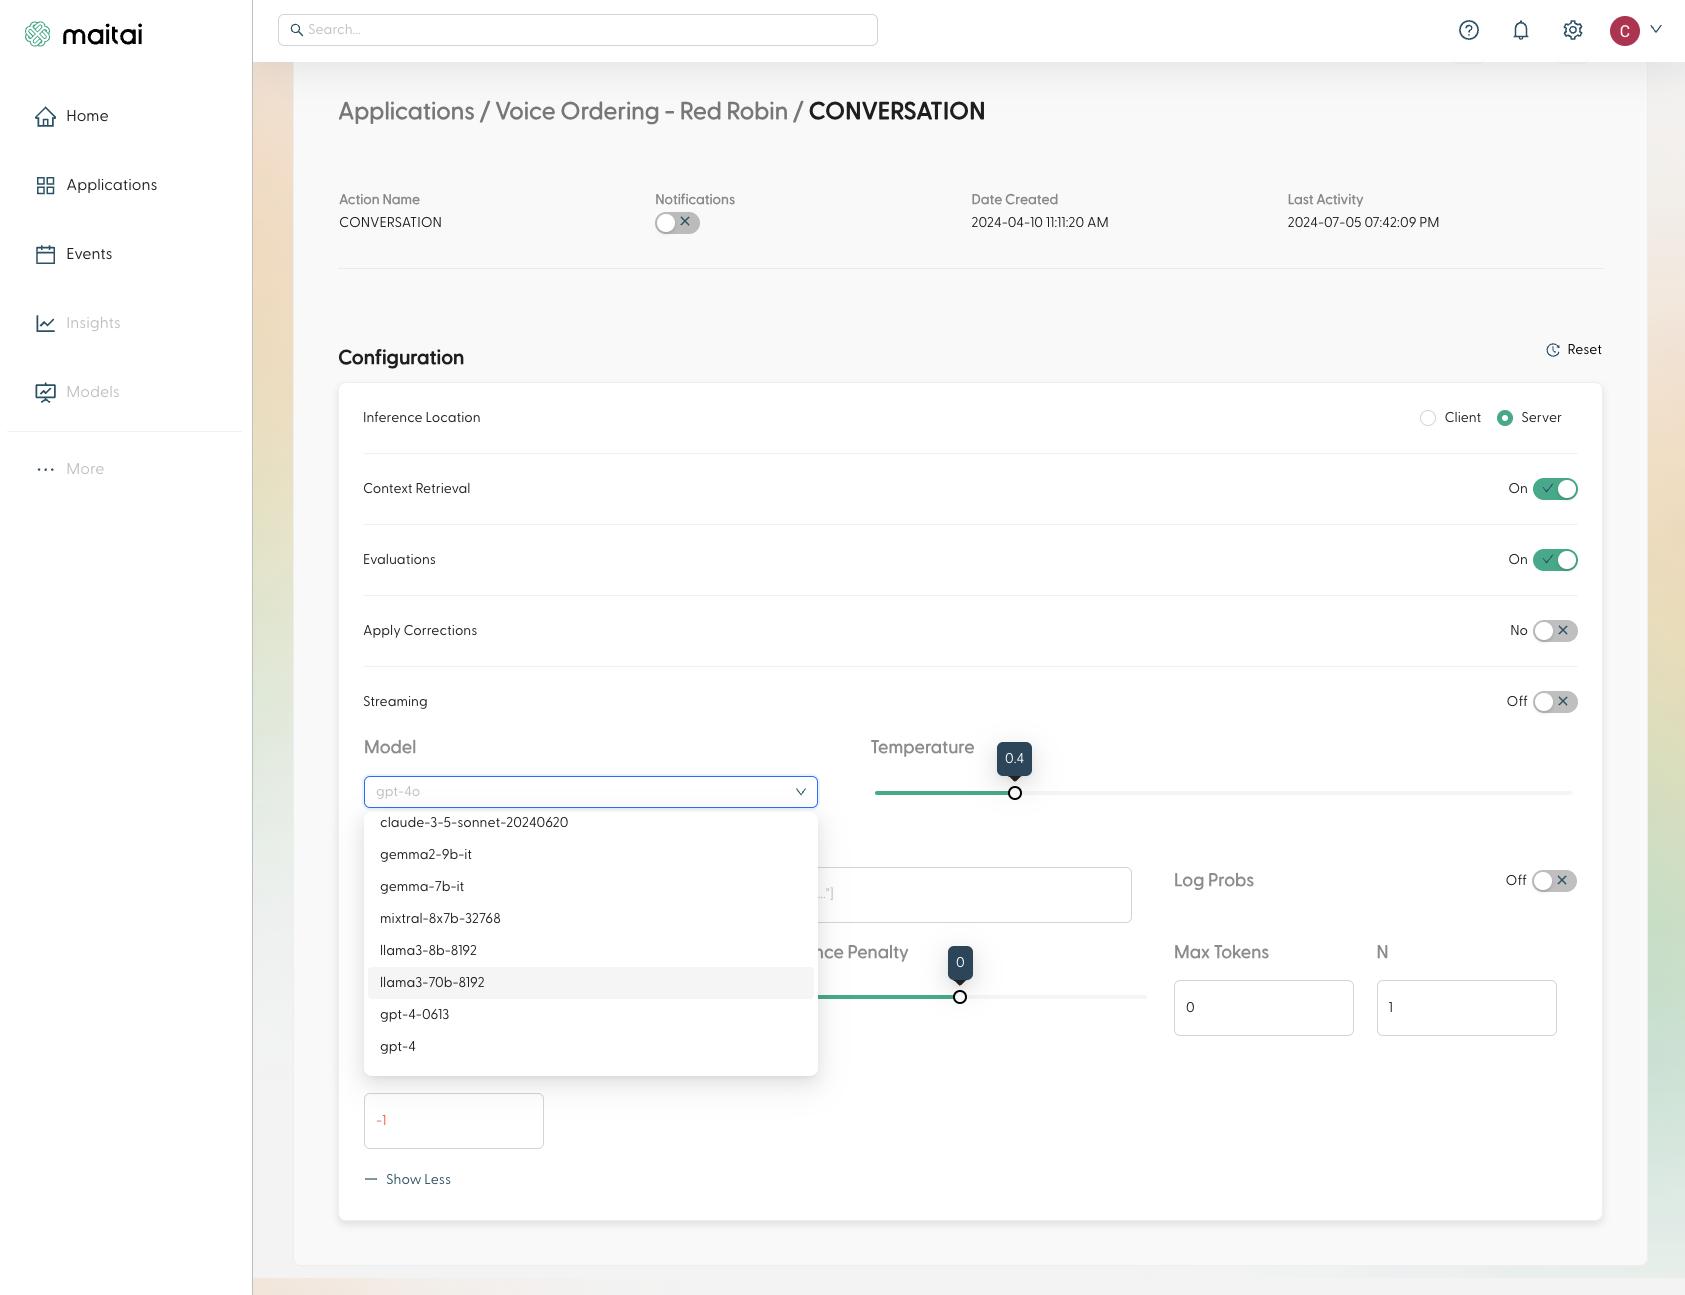Select Applications in the sidebar

(111, 185)
